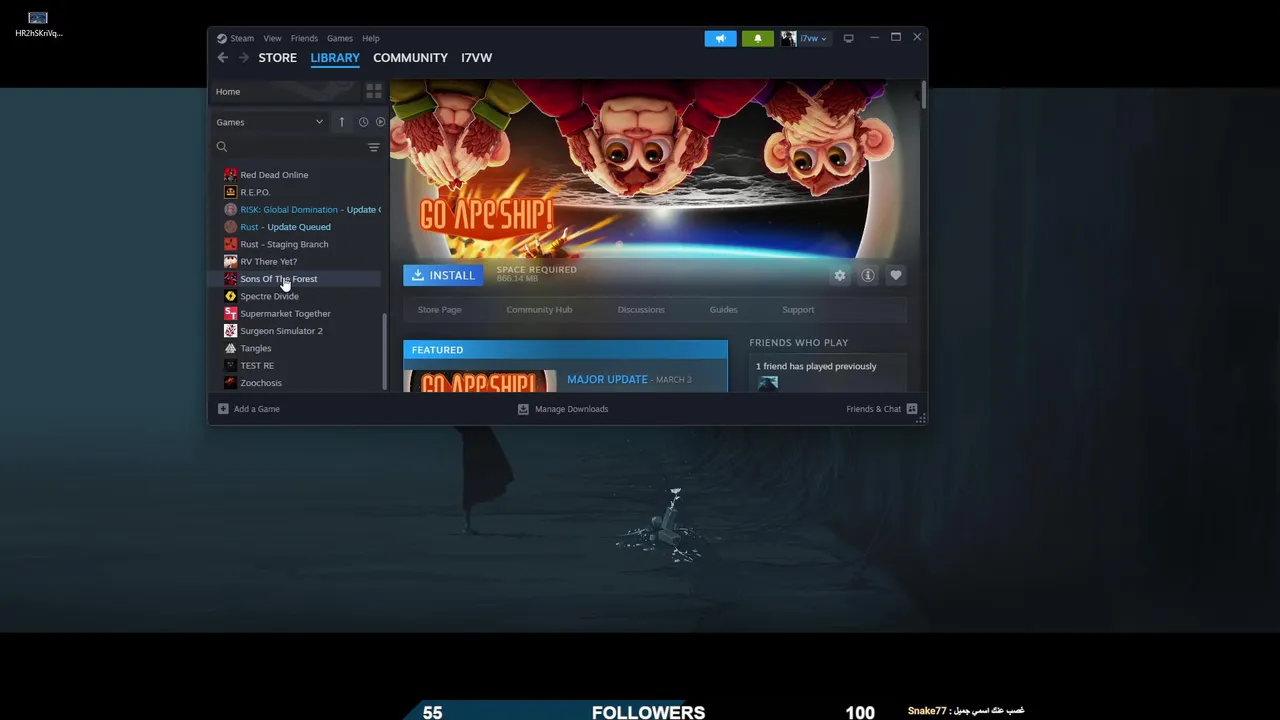Click the games list scrollbar

pos(385,353)
